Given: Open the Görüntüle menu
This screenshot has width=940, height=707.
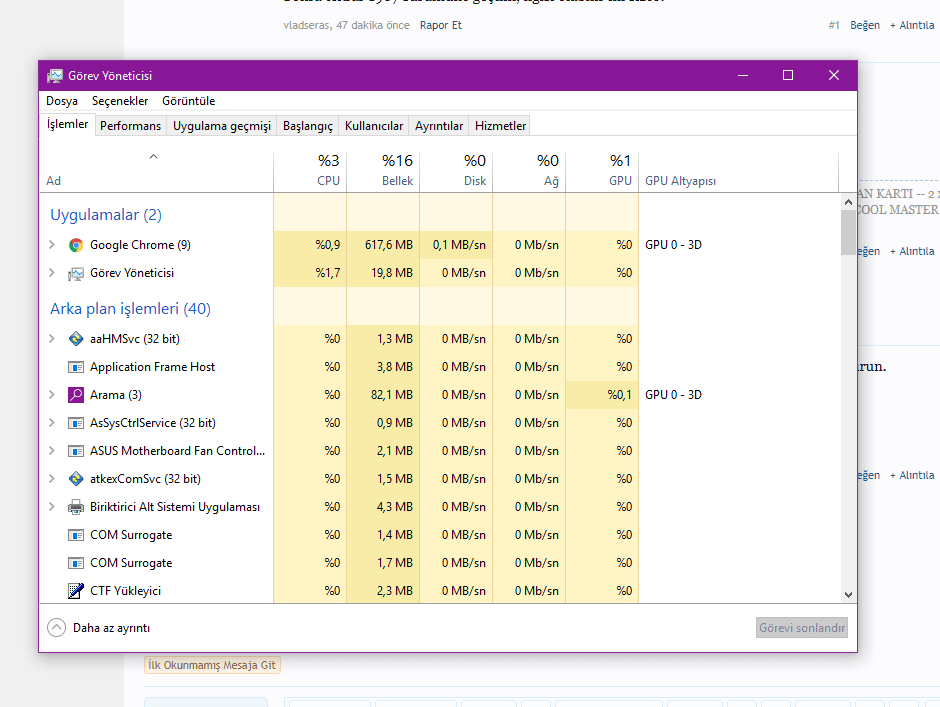Looking at the screenshot, I should coord(188,101).
